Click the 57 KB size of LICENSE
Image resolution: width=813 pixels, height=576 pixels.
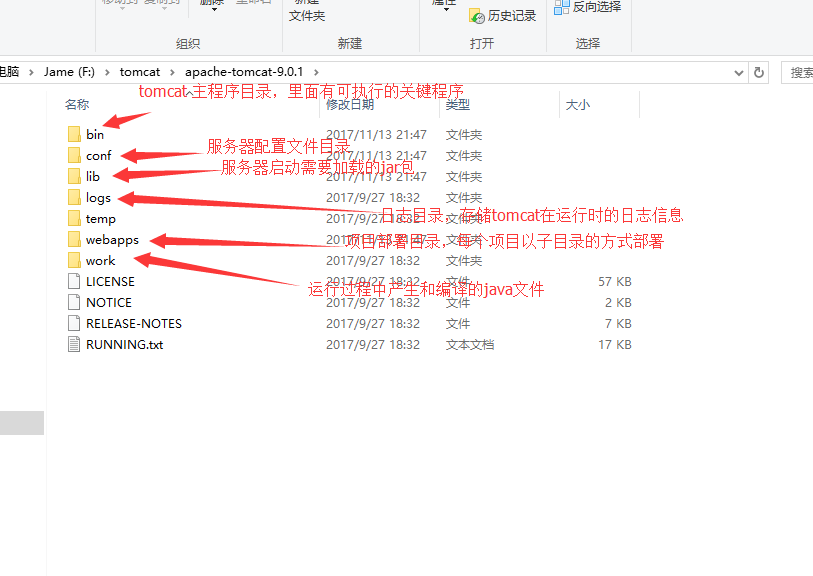[x=615, y=282]
